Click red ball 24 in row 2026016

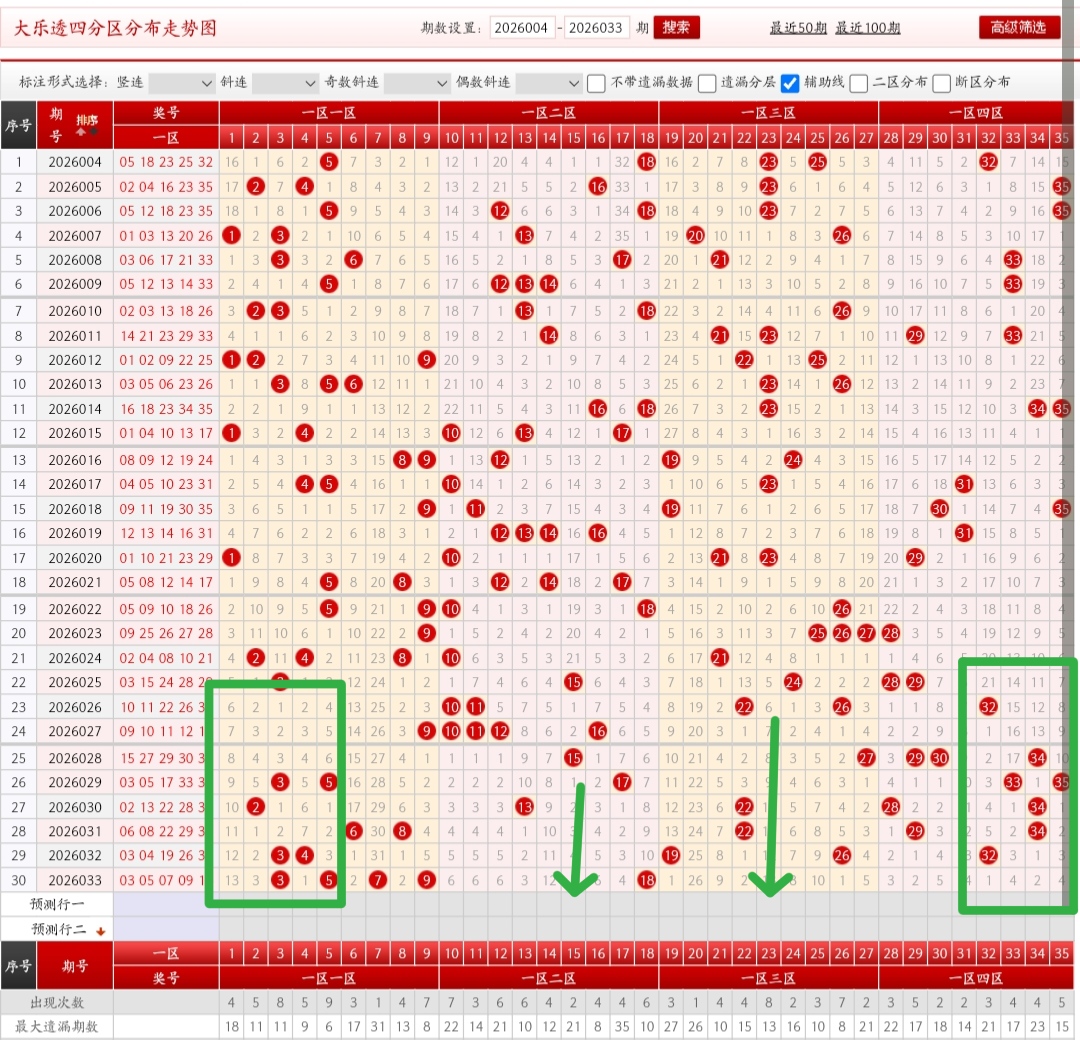793,459
